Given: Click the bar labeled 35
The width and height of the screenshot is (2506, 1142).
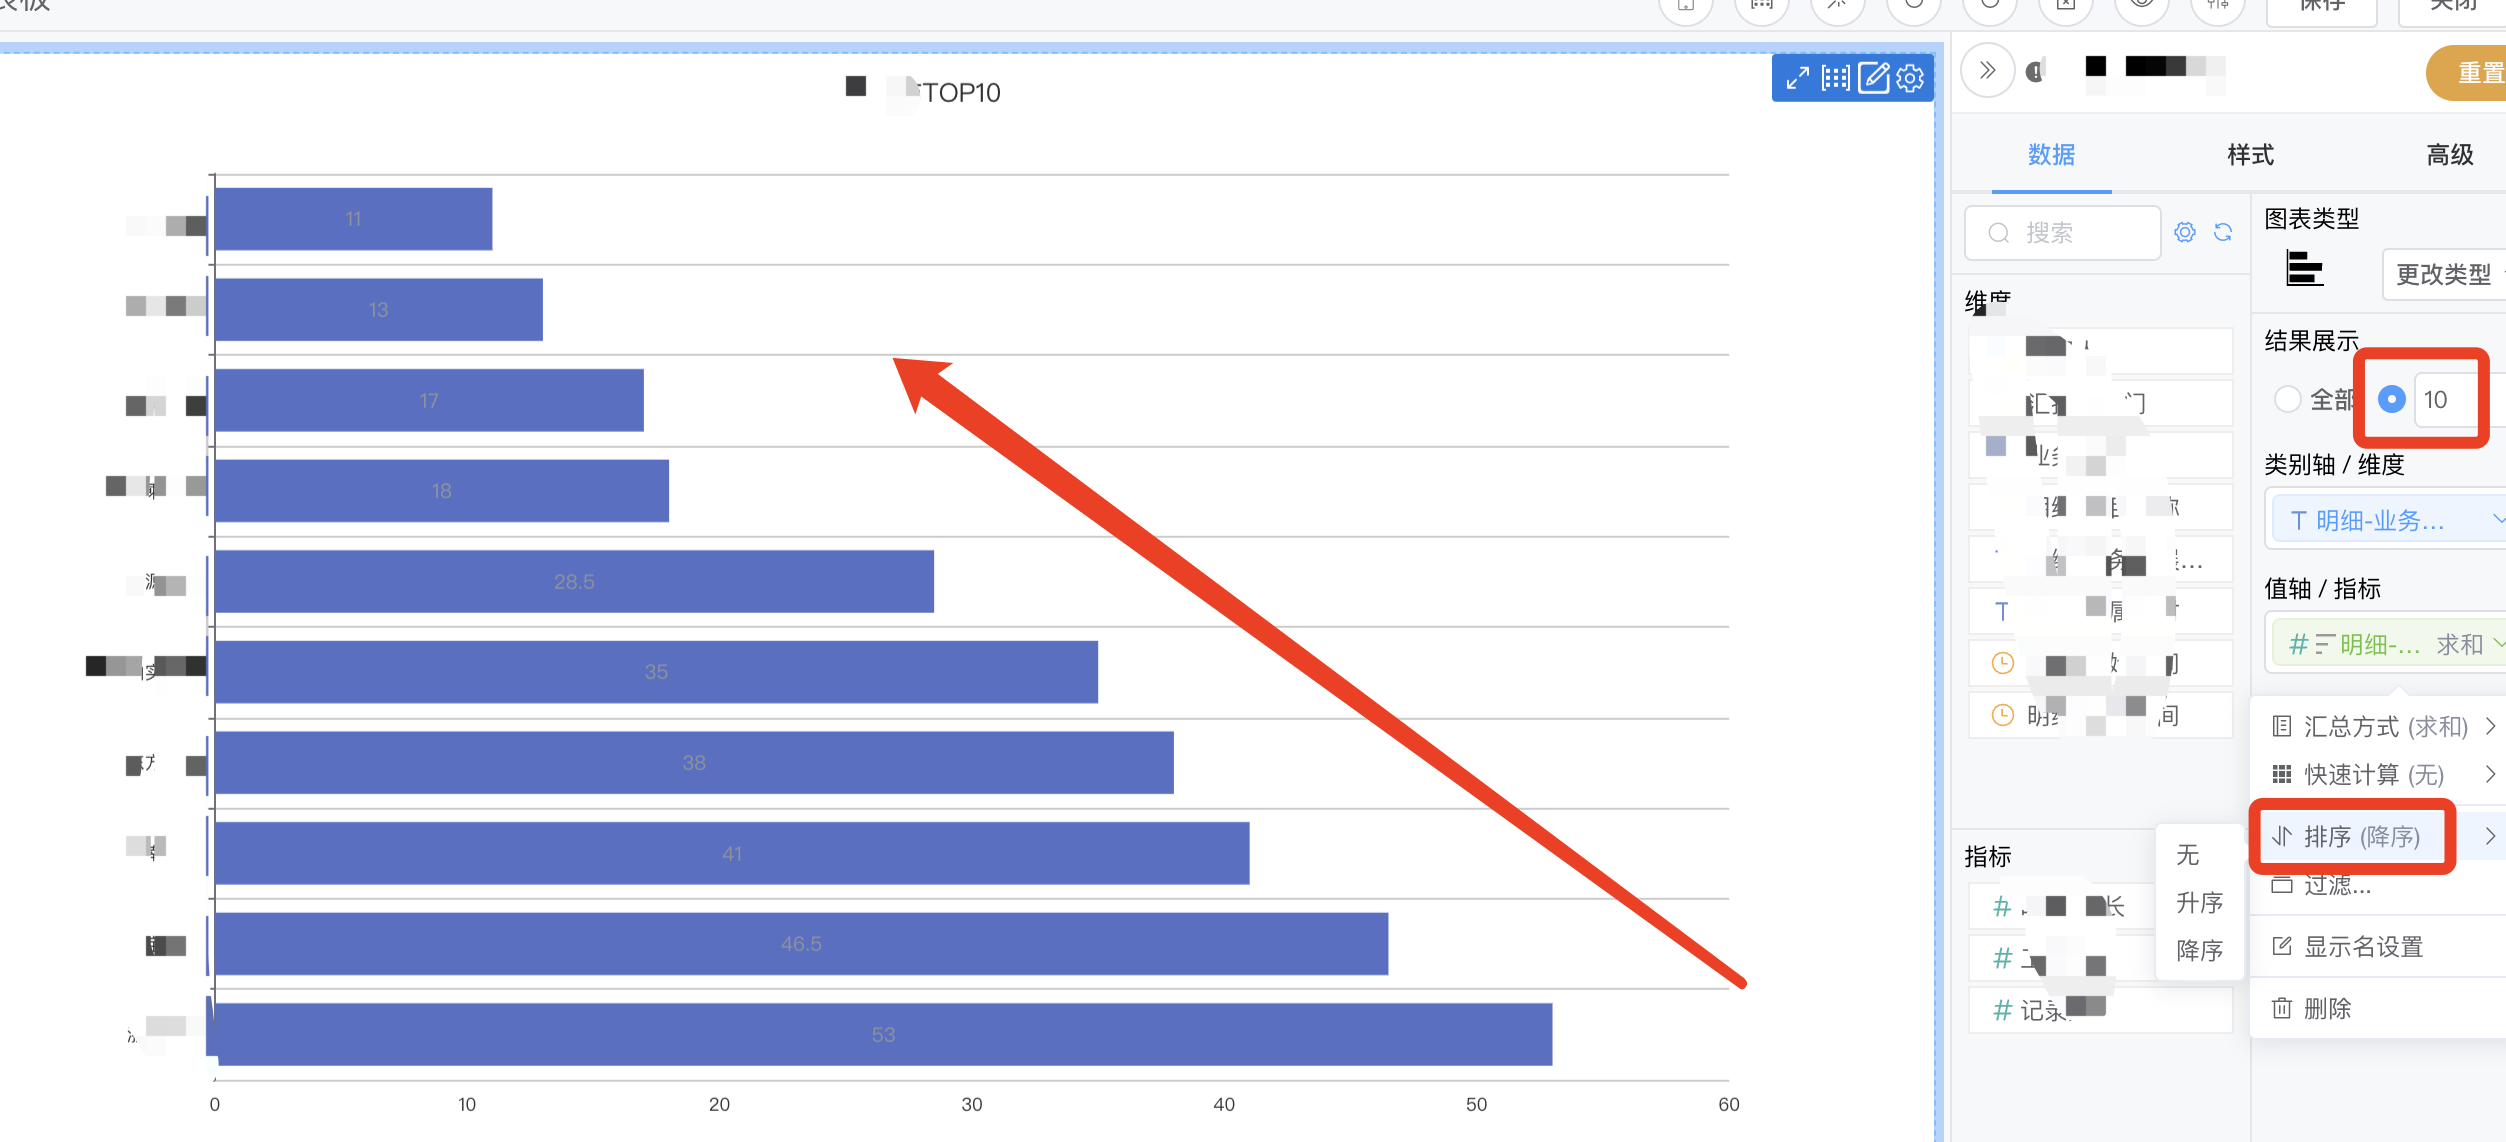Looking at the screenshot, I should [x=656, y=671].
